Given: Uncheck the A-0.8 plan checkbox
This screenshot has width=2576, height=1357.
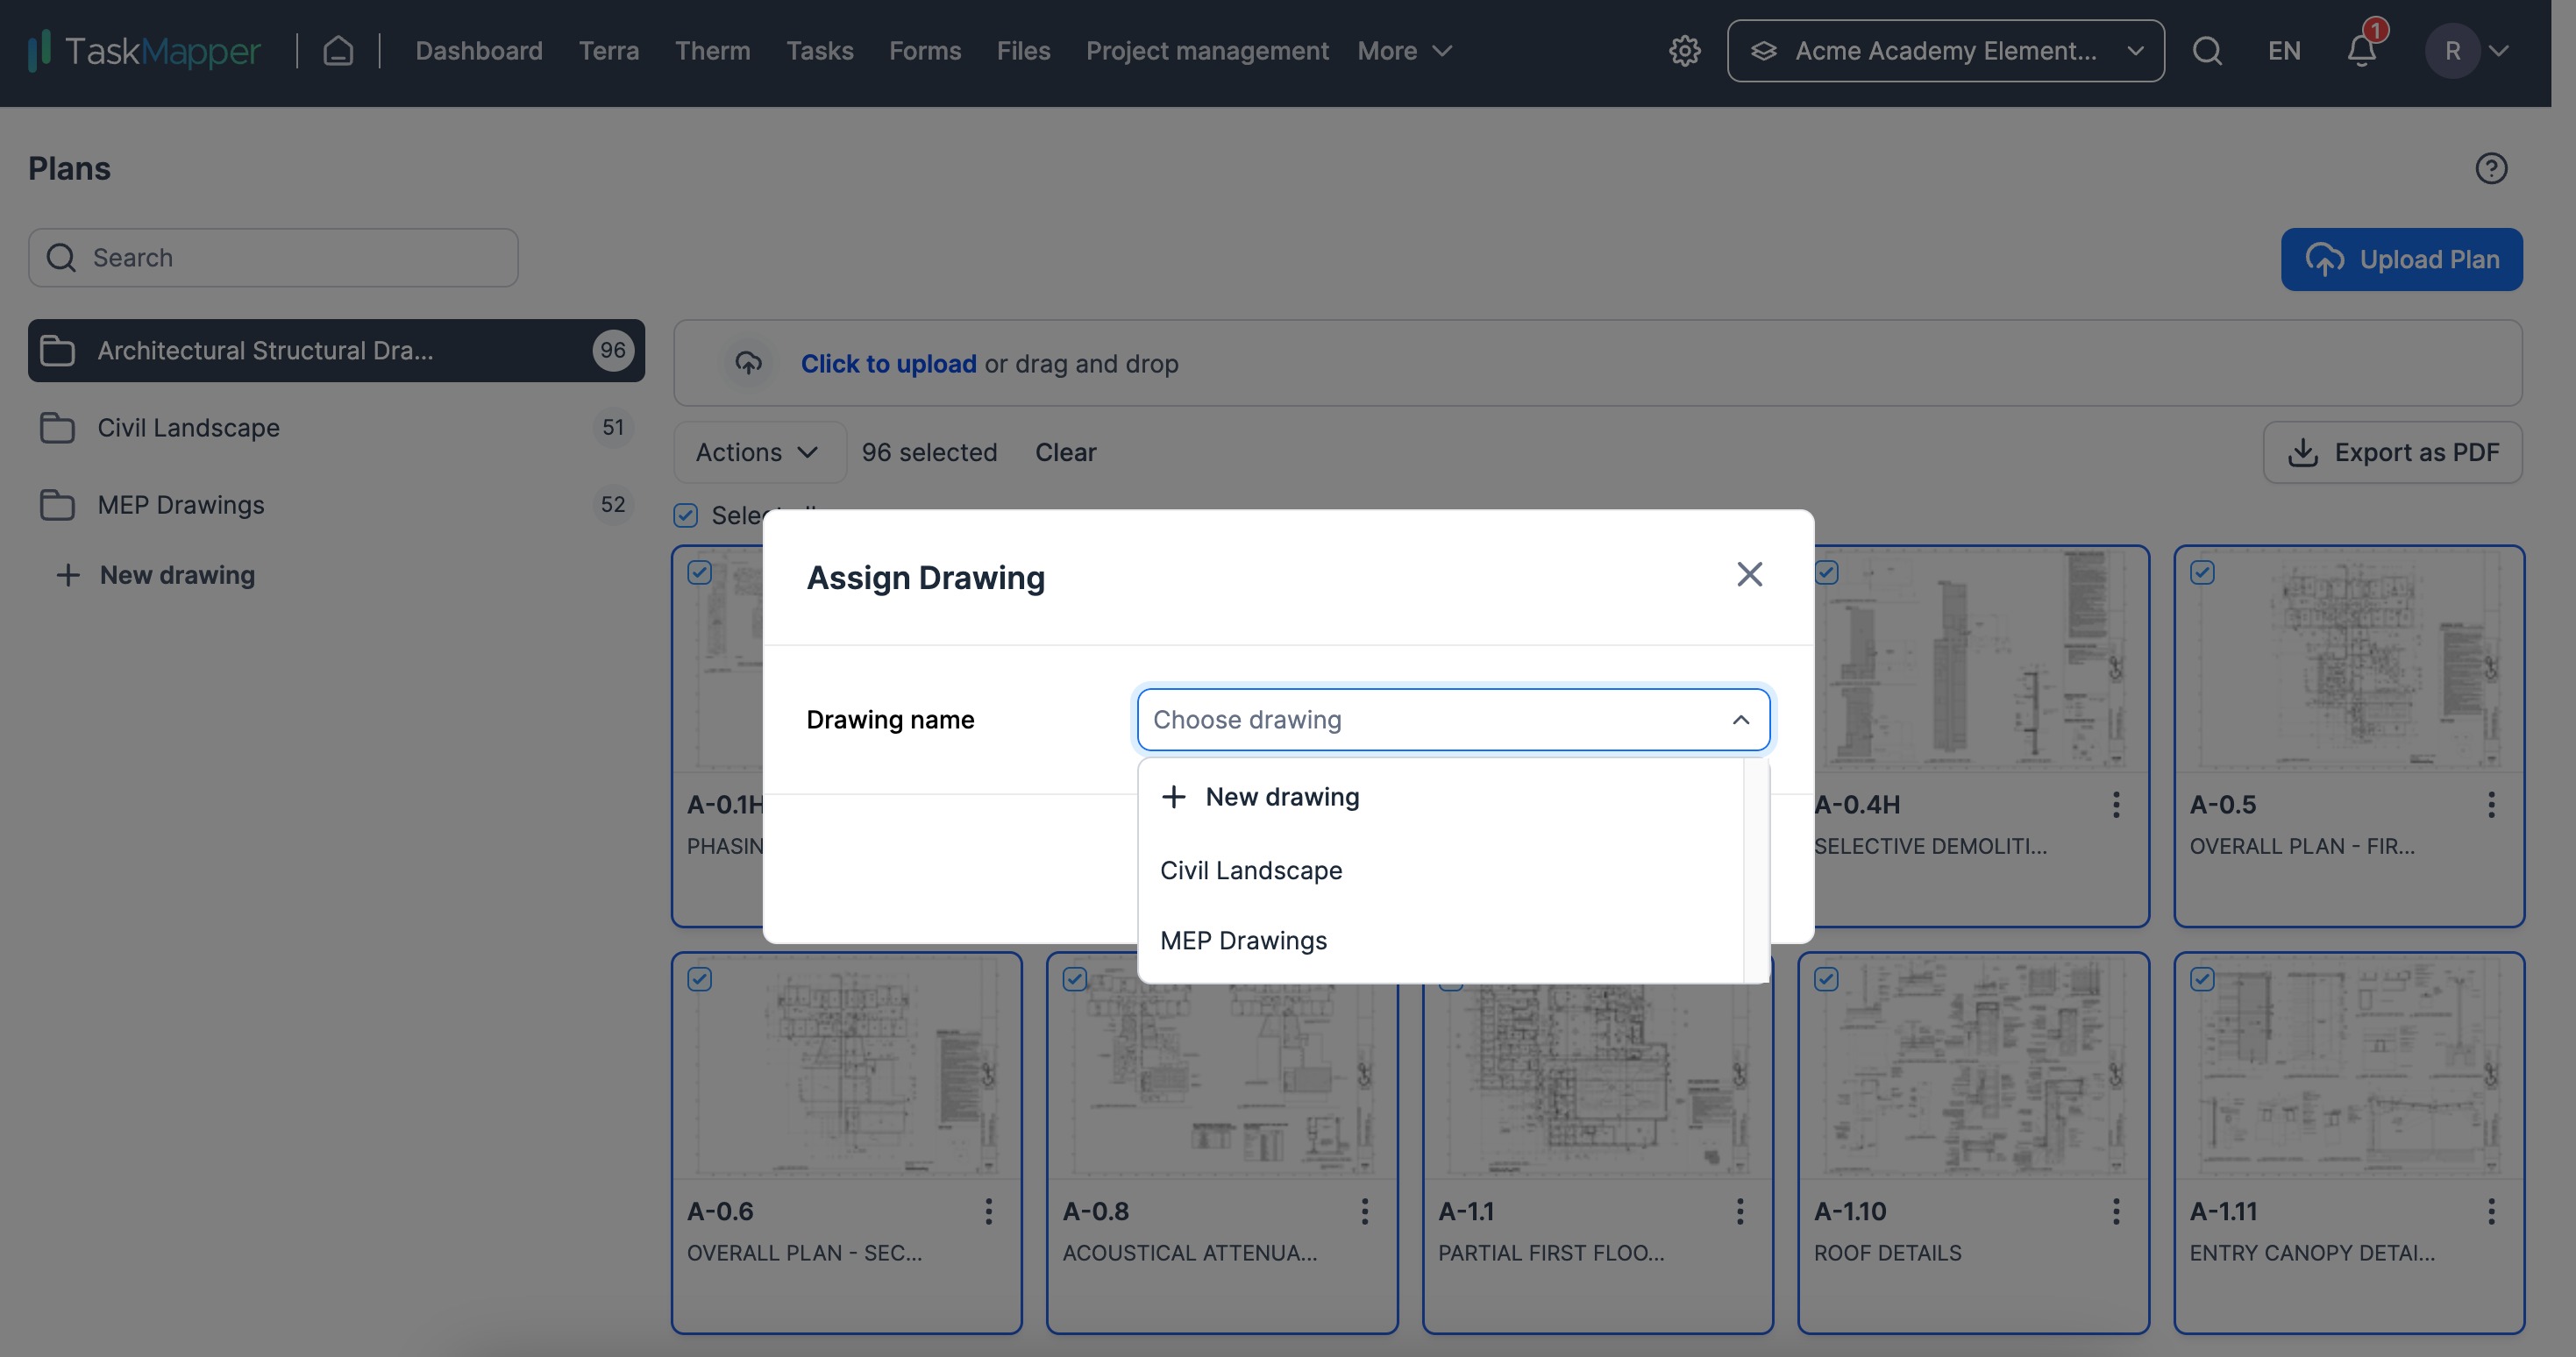Looking at the screenshot, I should click(x=1074, y=979).
